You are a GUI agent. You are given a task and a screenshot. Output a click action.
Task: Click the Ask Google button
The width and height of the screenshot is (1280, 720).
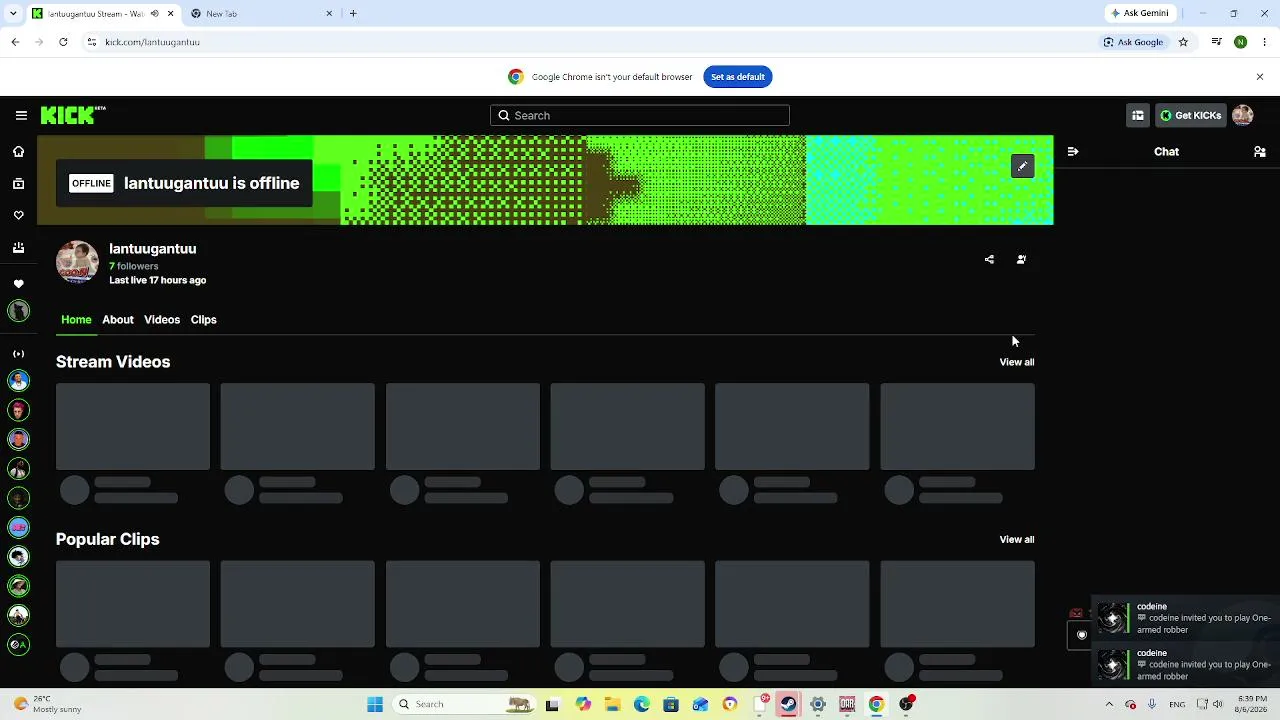tap(1133, 42)
